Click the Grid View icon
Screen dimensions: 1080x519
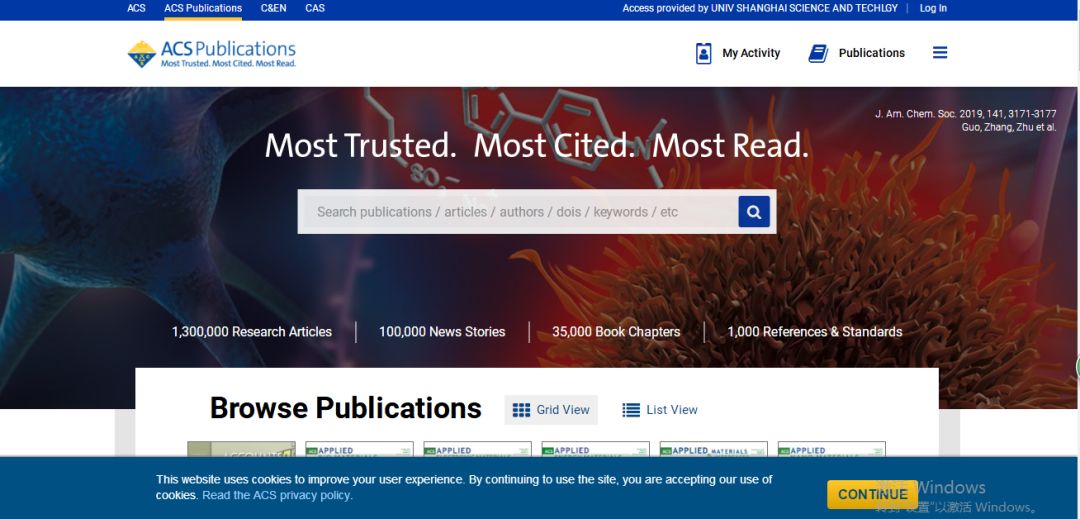521,410
